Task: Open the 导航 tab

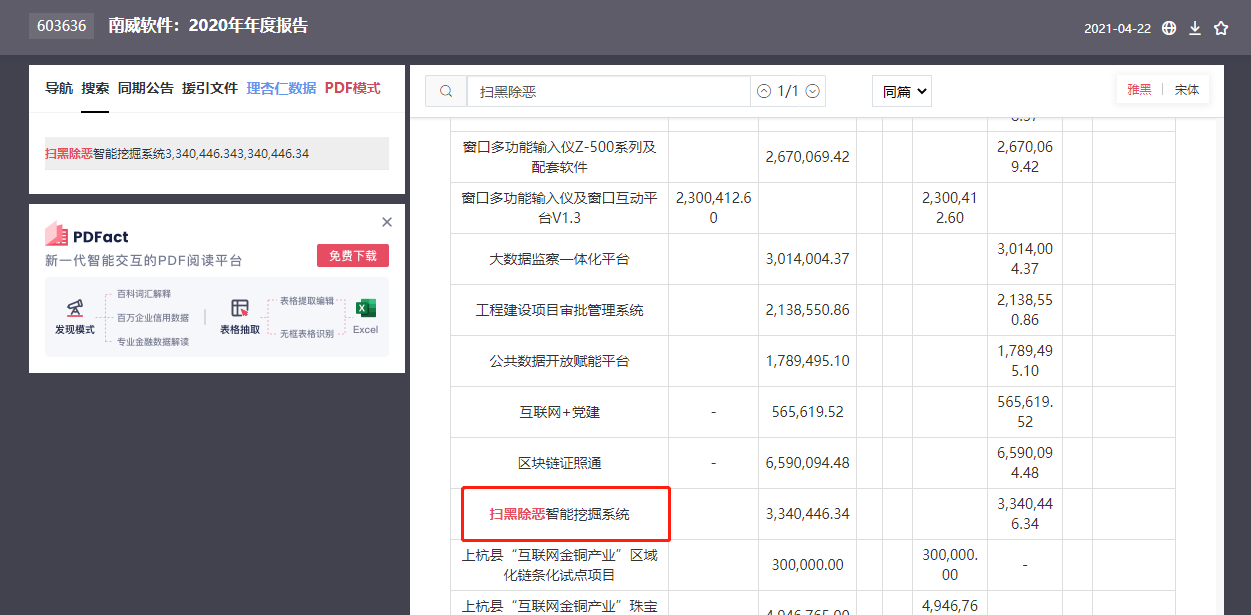Action: pos(59,88)
